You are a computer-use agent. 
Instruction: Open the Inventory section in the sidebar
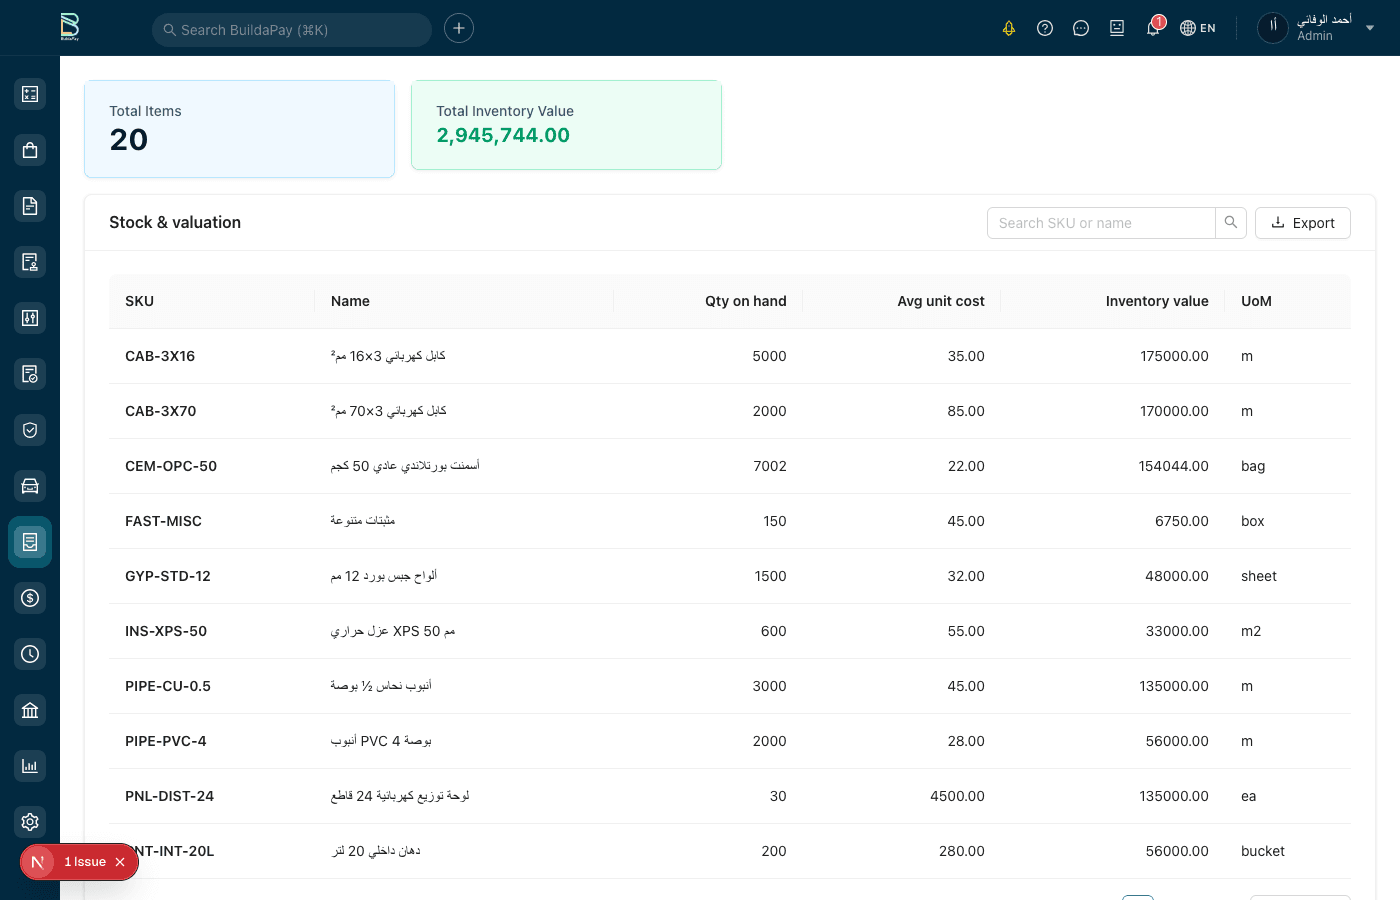coord(29,542)
